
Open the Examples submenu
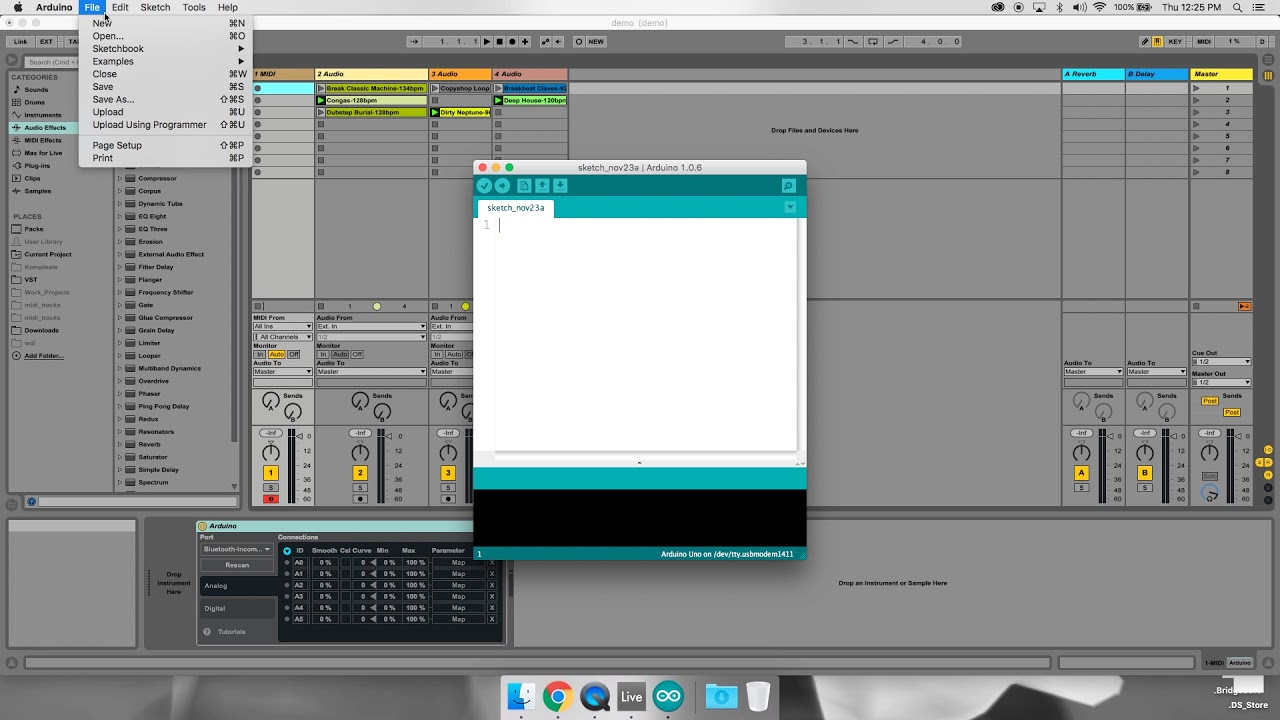(165, 61)
